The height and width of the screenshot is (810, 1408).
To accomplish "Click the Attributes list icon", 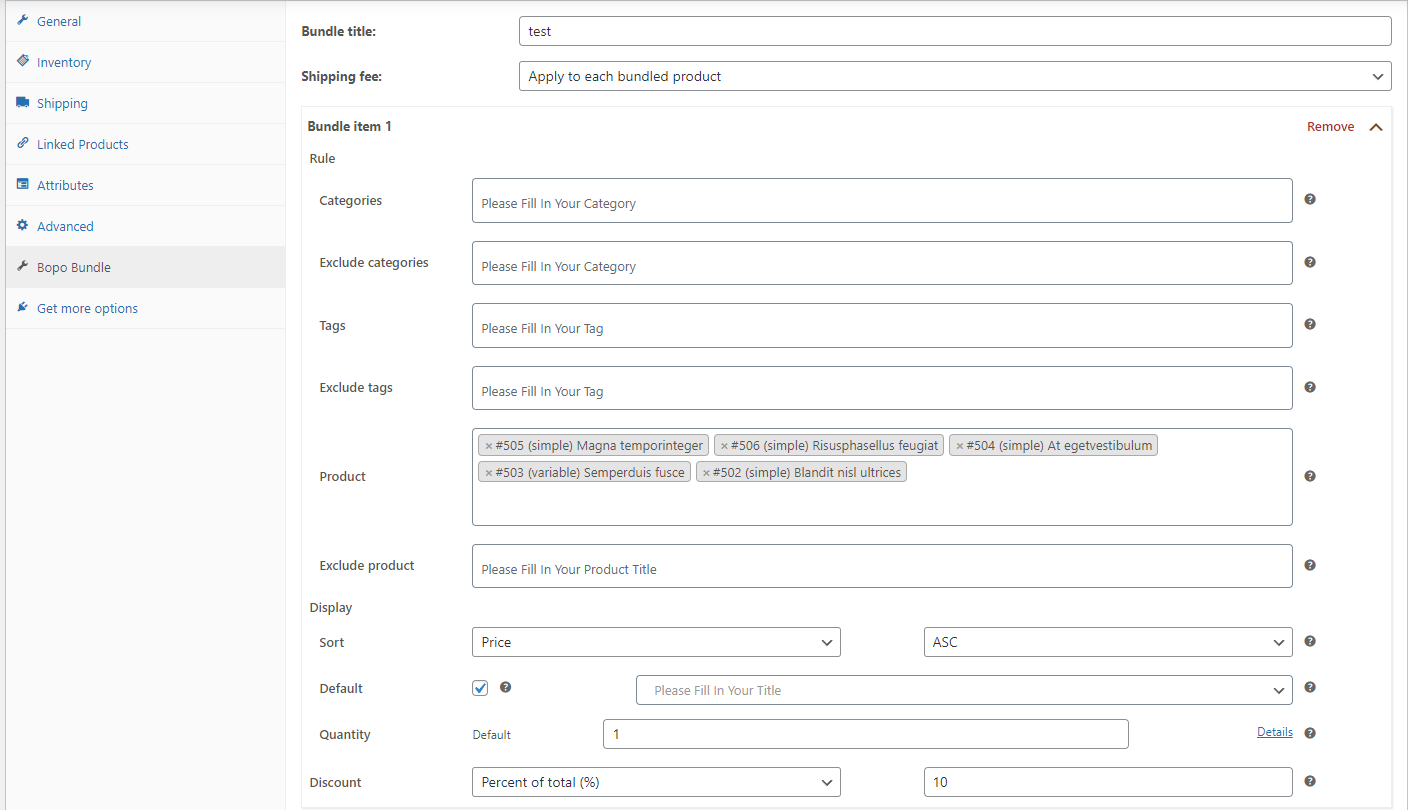I will pyautogui.click(x=23, y=184).
